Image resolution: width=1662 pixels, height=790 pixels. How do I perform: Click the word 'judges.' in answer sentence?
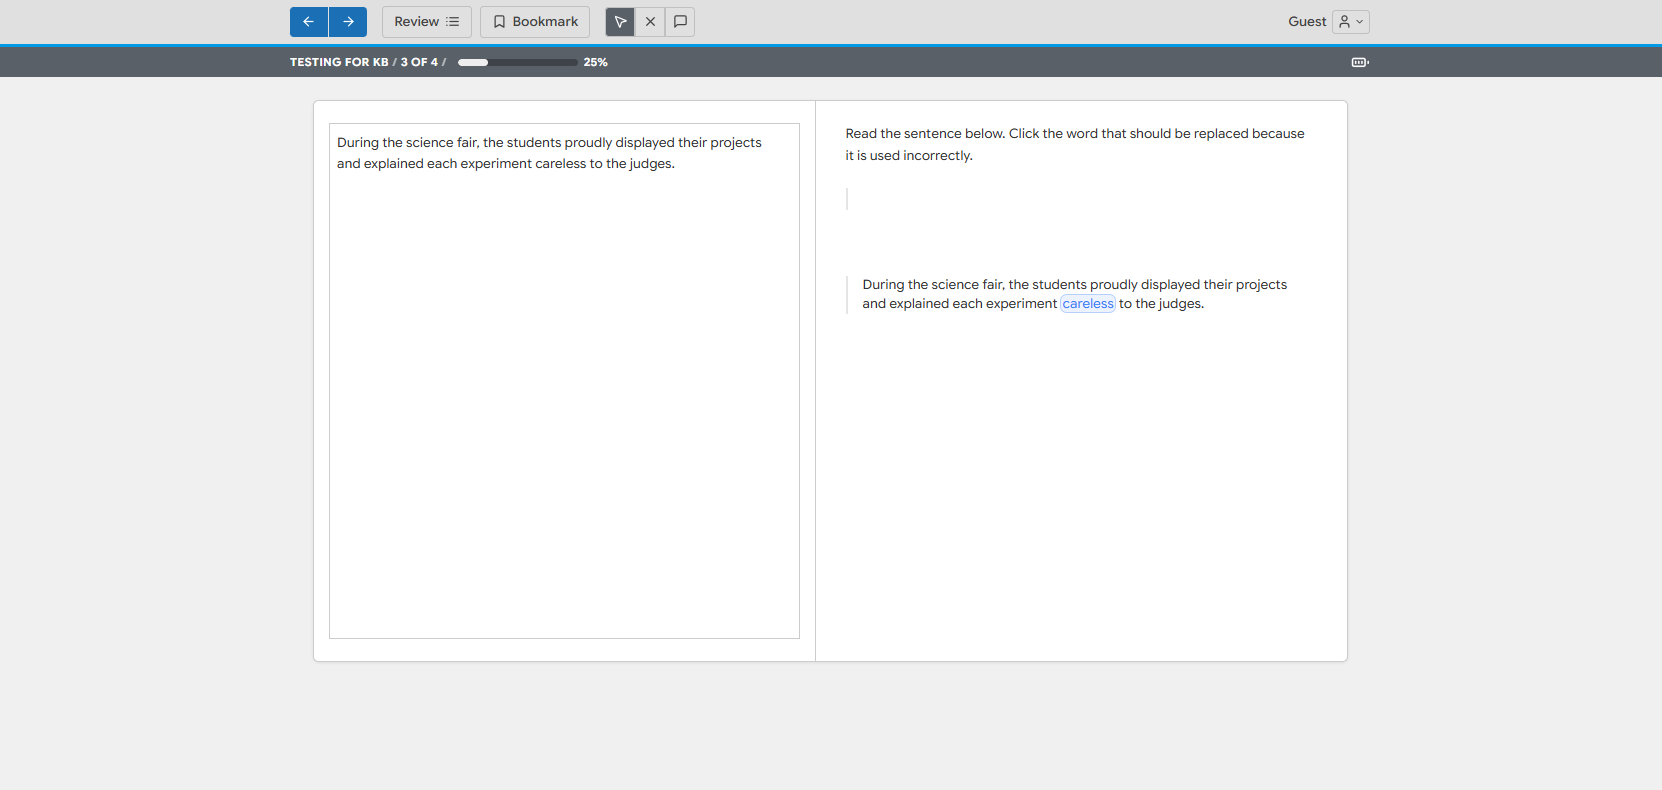pyautogui.click(x=1181, y=304)
